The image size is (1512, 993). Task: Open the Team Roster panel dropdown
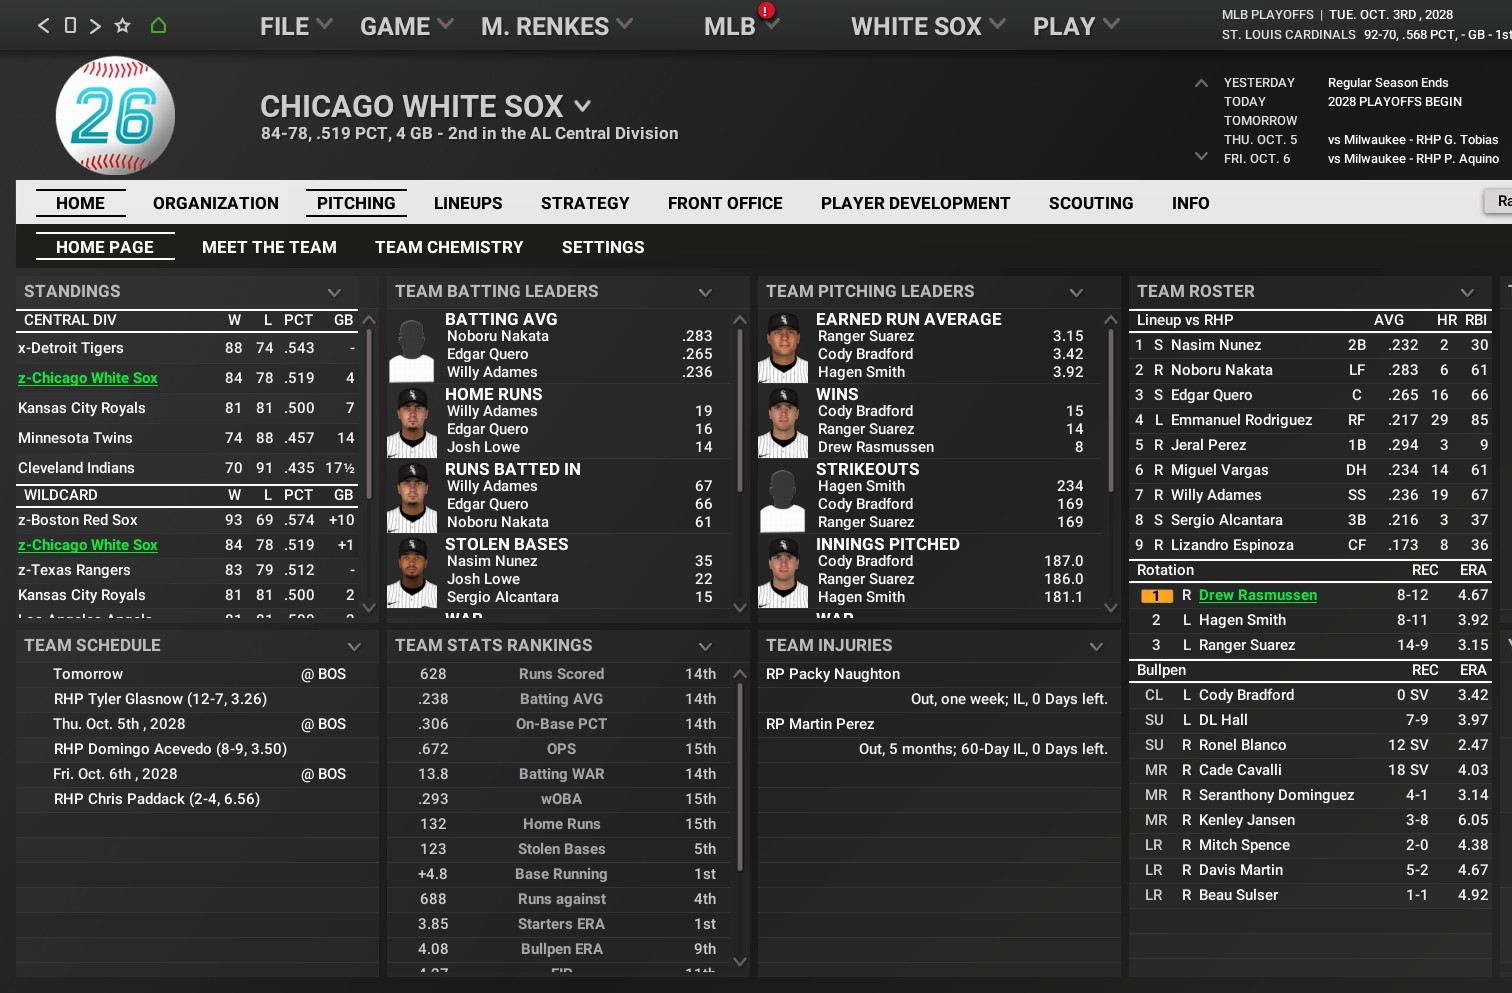(x=1467, y=292)
